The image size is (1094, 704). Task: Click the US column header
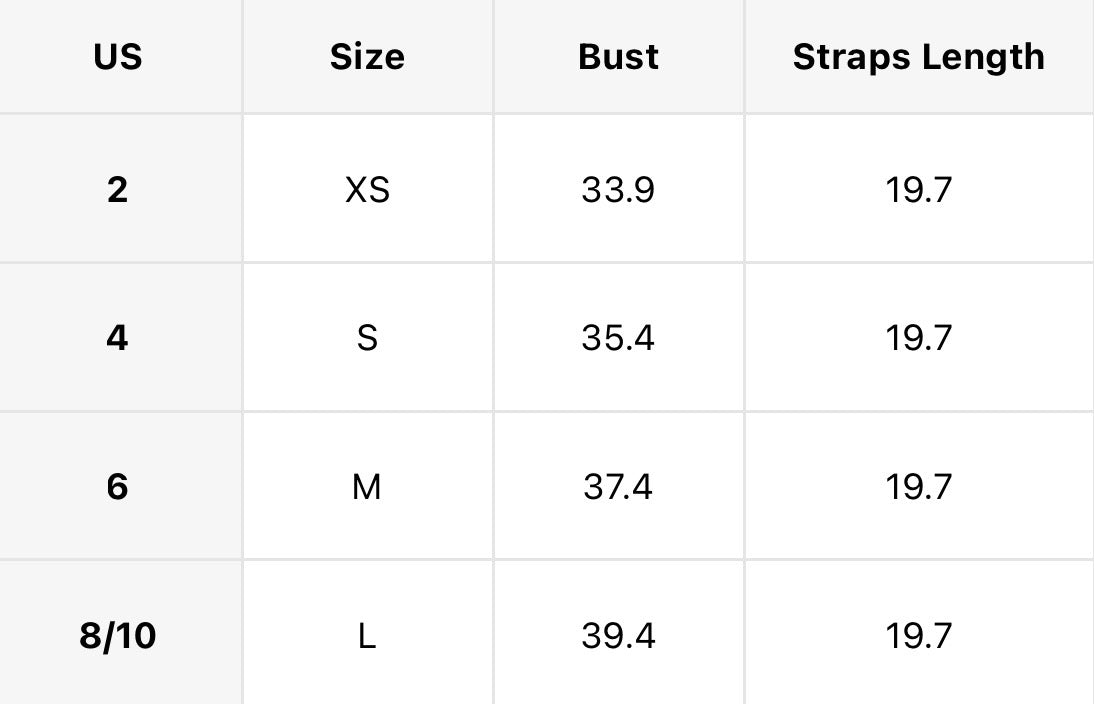click(x=118, y=57)
